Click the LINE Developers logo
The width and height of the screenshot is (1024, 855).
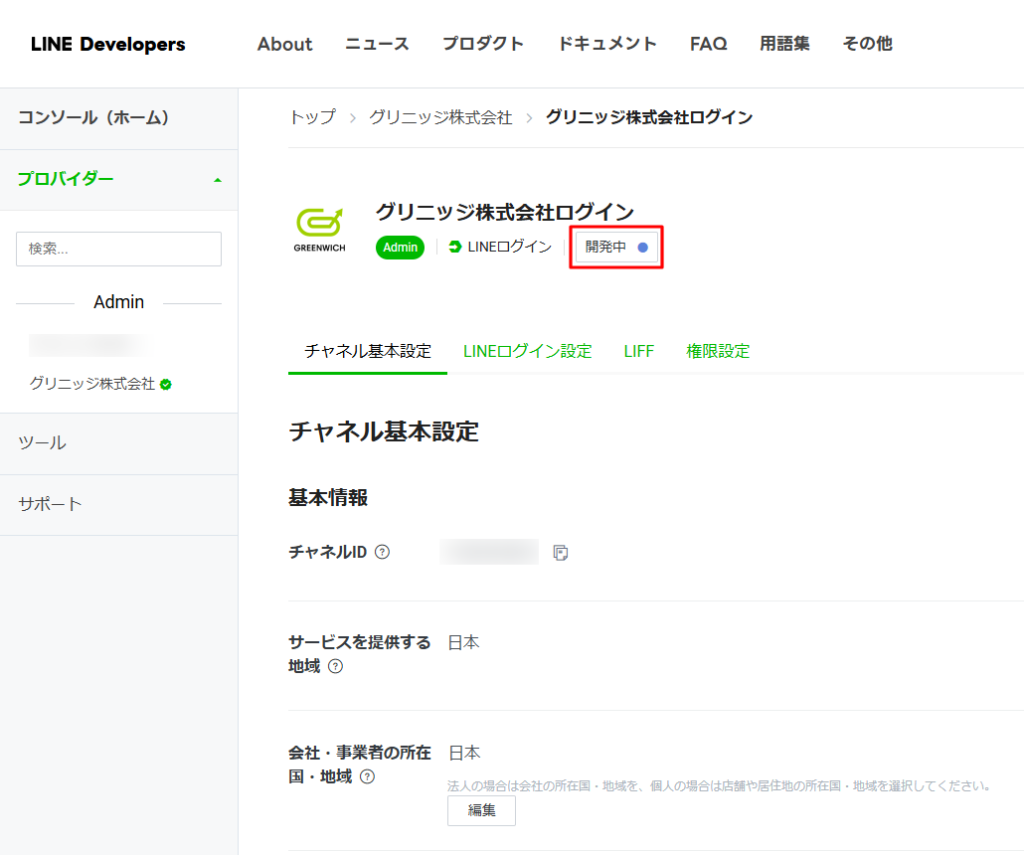pyautogui.click(x=108, y=44)
